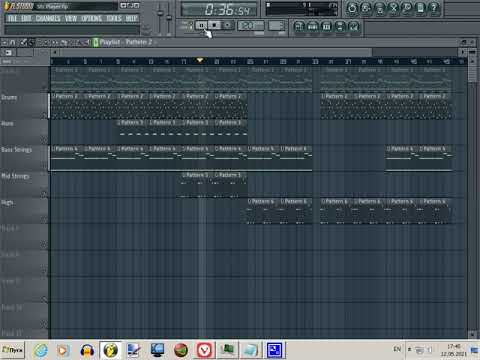This screenshot has width=480, height=360.
Task: Open clip menu of first Pattern 6 clip
Action: tap(249, 201)
